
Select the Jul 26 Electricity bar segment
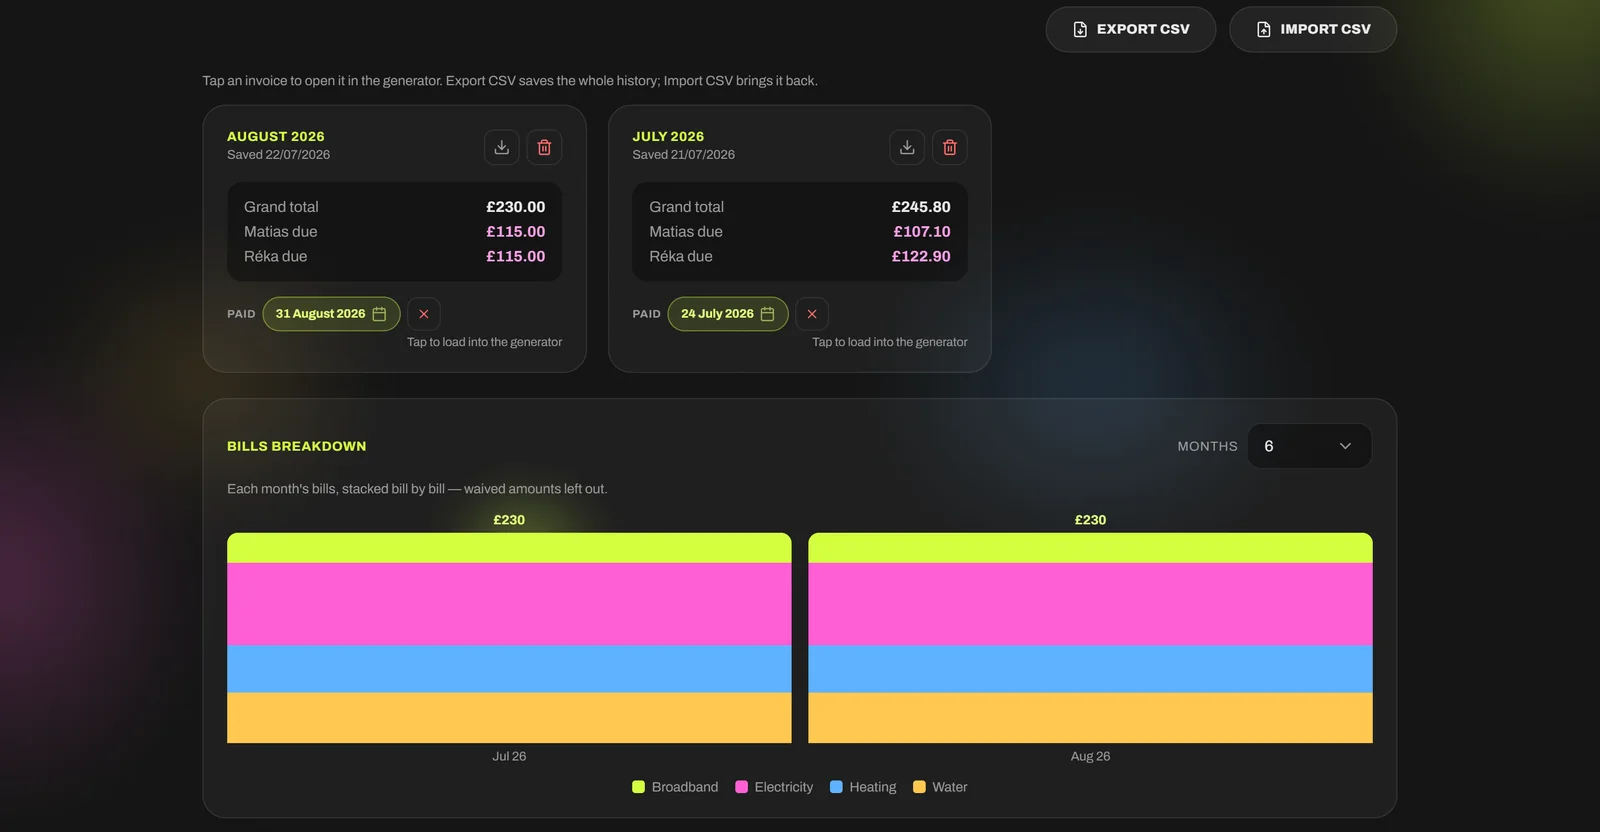(509, 604)
